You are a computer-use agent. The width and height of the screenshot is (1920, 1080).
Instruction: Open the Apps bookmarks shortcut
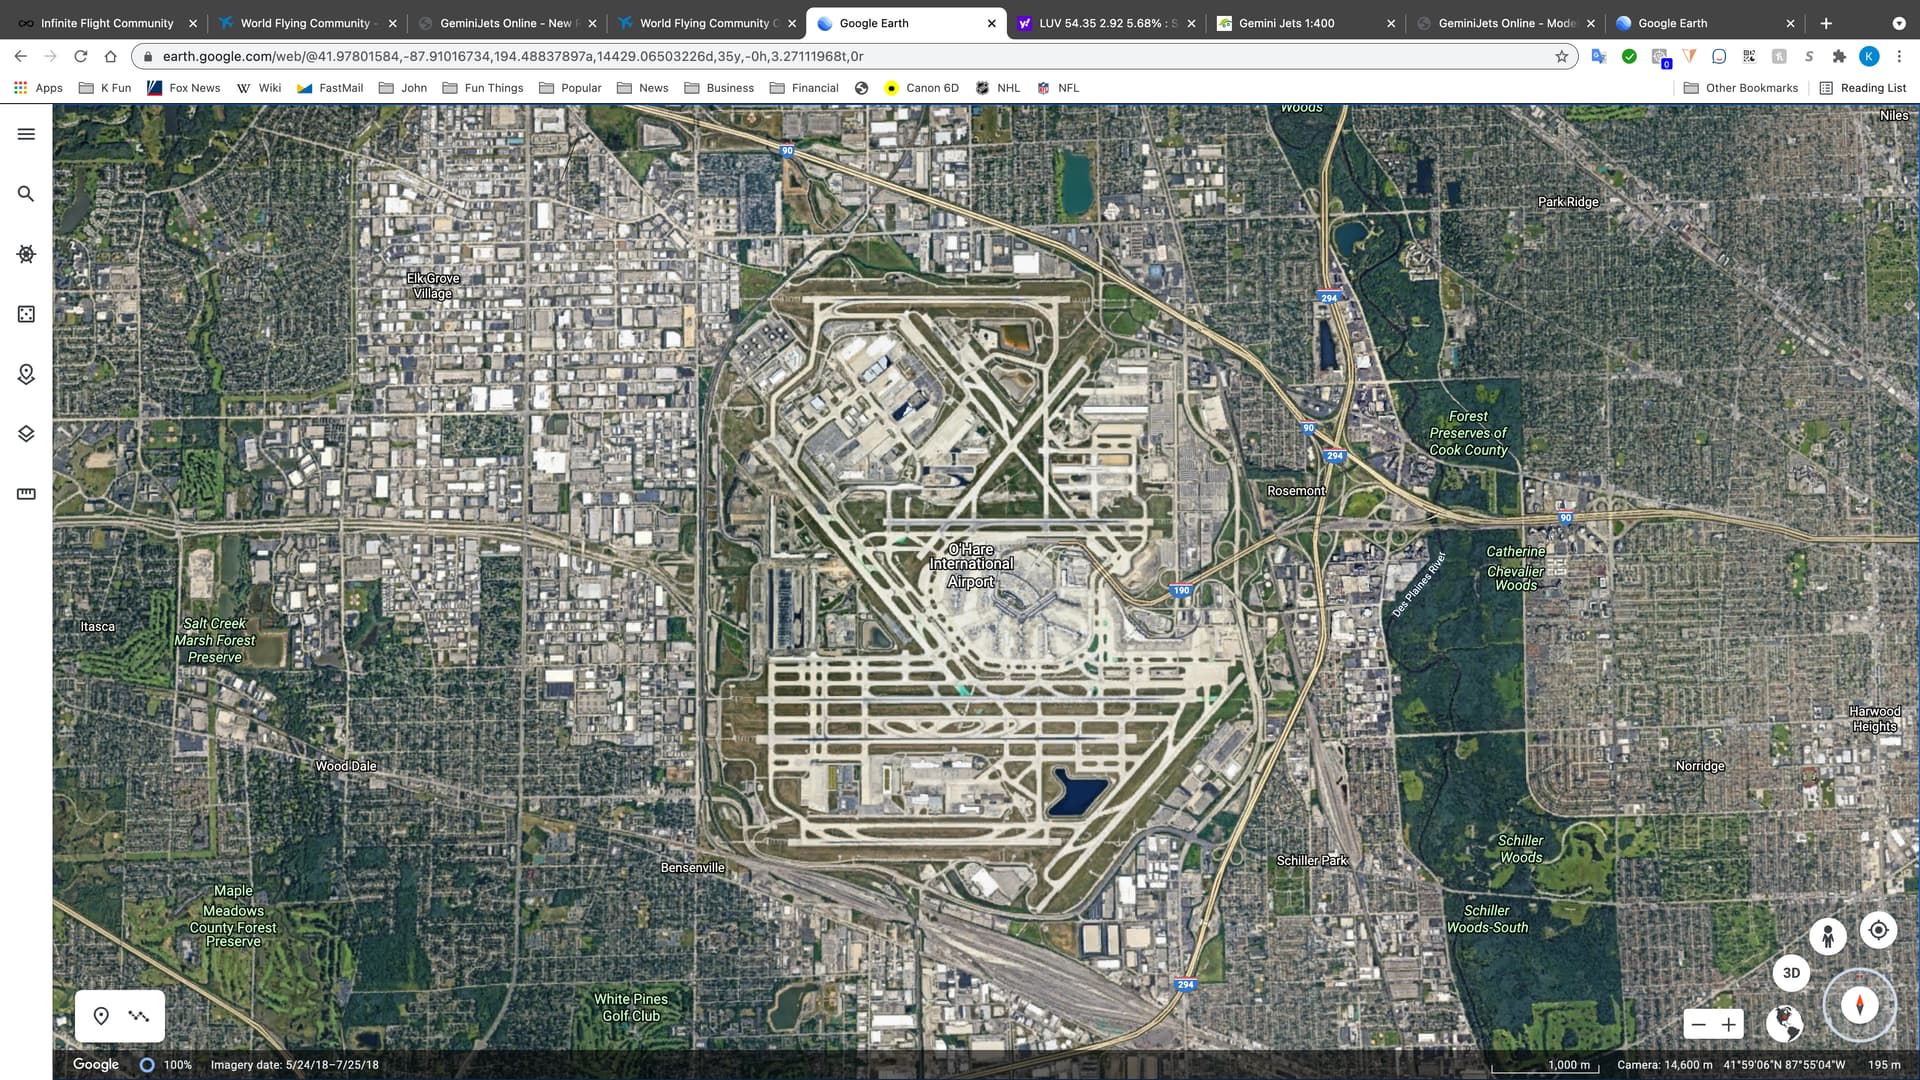coord(38,88)
